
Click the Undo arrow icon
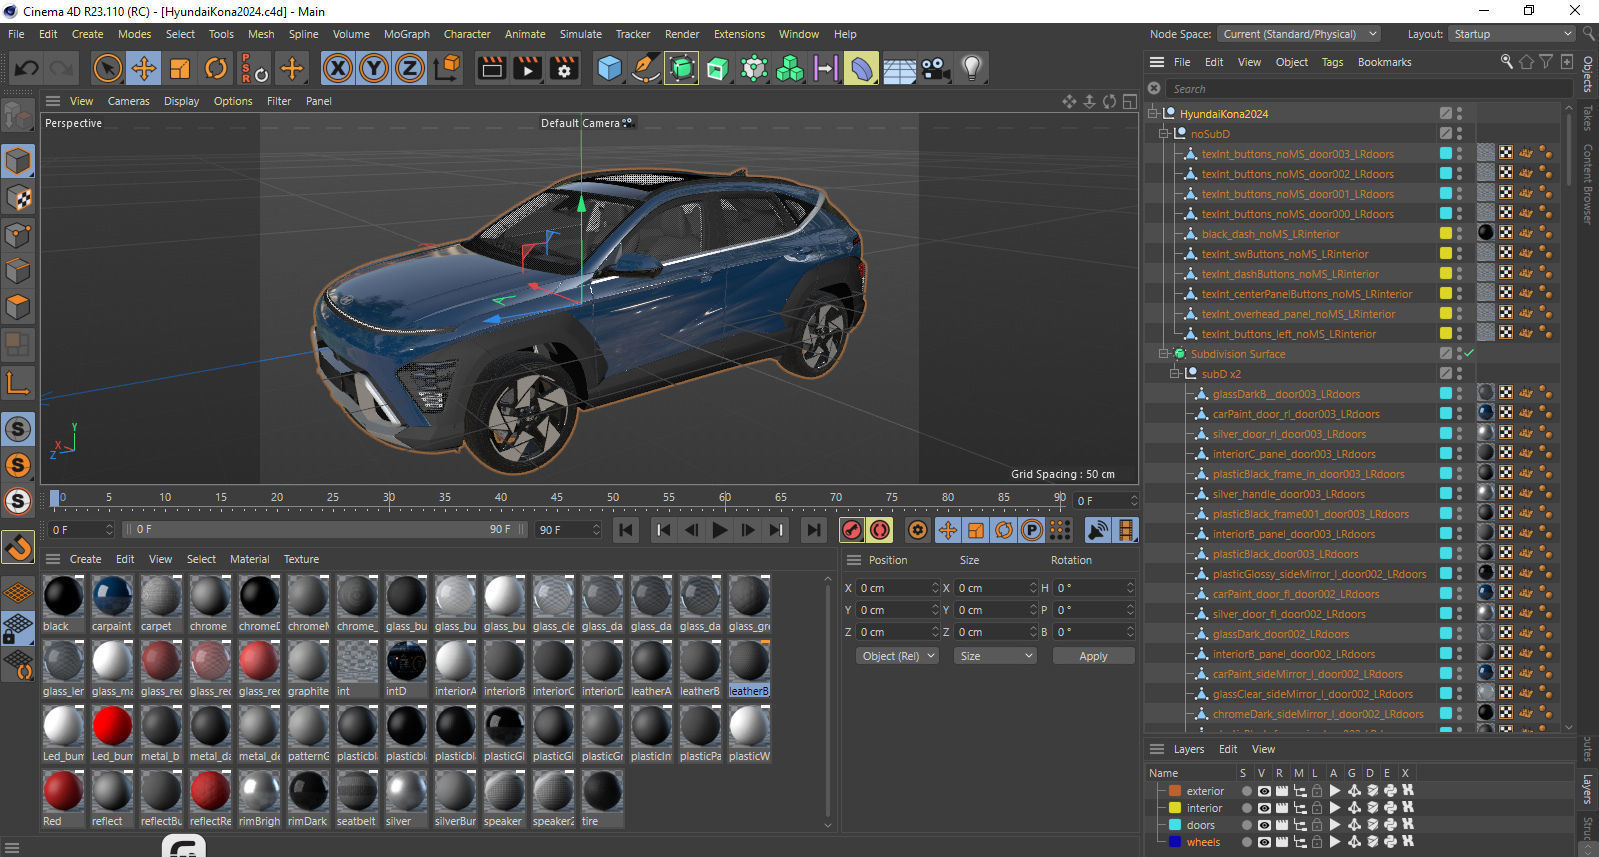[26, 68]
